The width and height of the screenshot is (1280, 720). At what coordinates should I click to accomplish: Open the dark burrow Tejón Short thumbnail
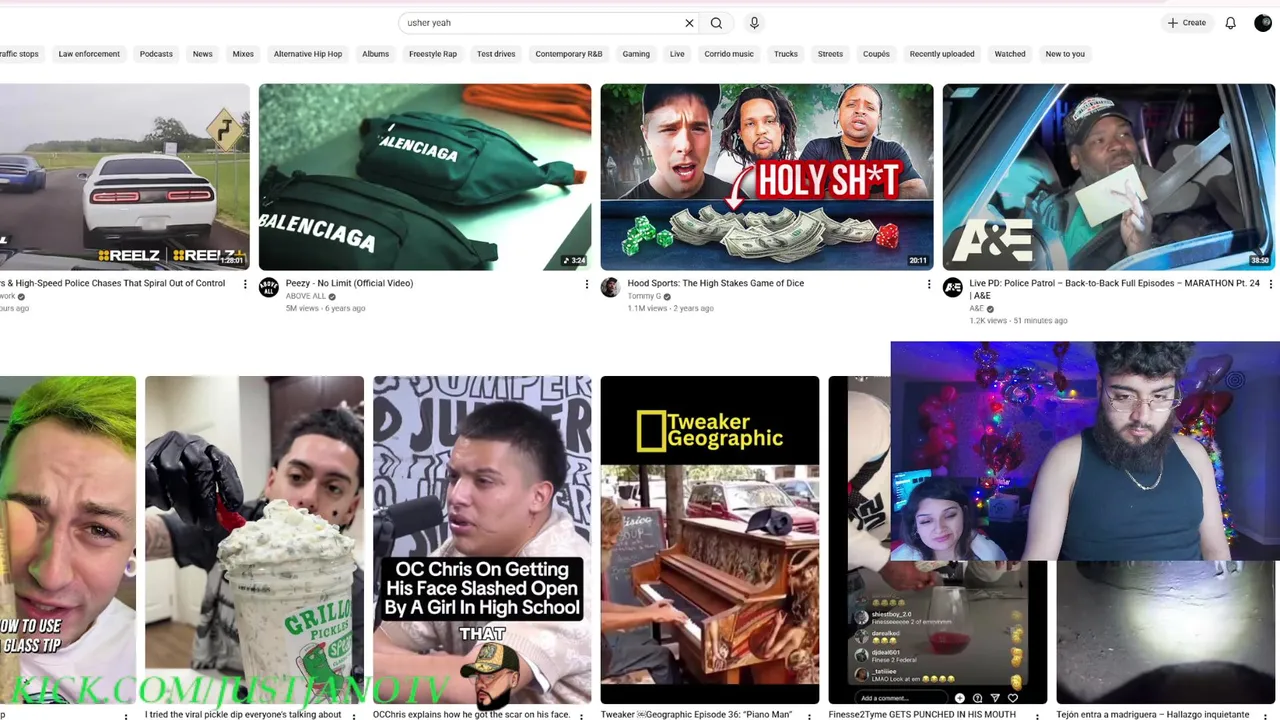click(x=1166, y=632)
